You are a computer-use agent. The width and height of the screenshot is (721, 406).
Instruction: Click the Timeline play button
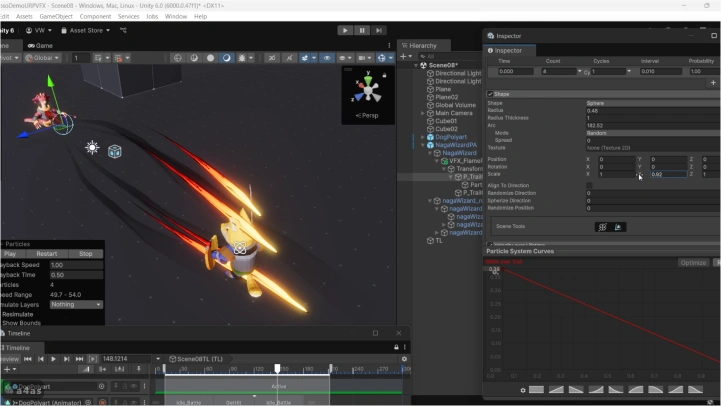53,359
